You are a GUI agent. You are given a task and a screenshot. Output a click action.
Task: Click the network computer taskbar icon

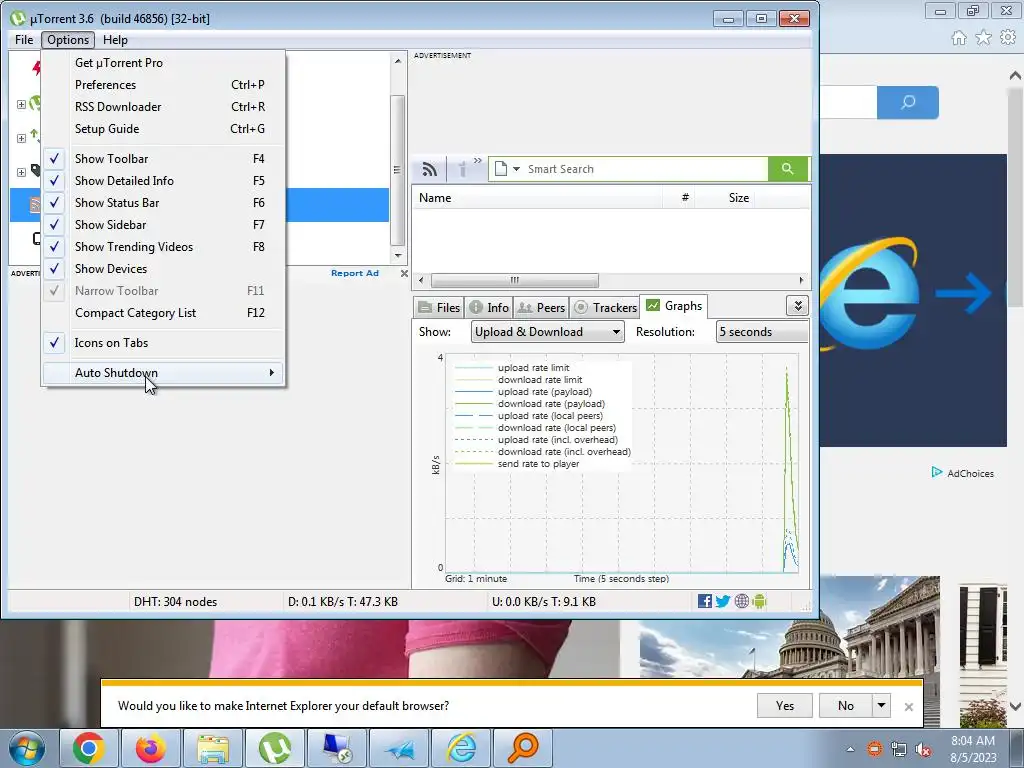(x=337, y=748)
